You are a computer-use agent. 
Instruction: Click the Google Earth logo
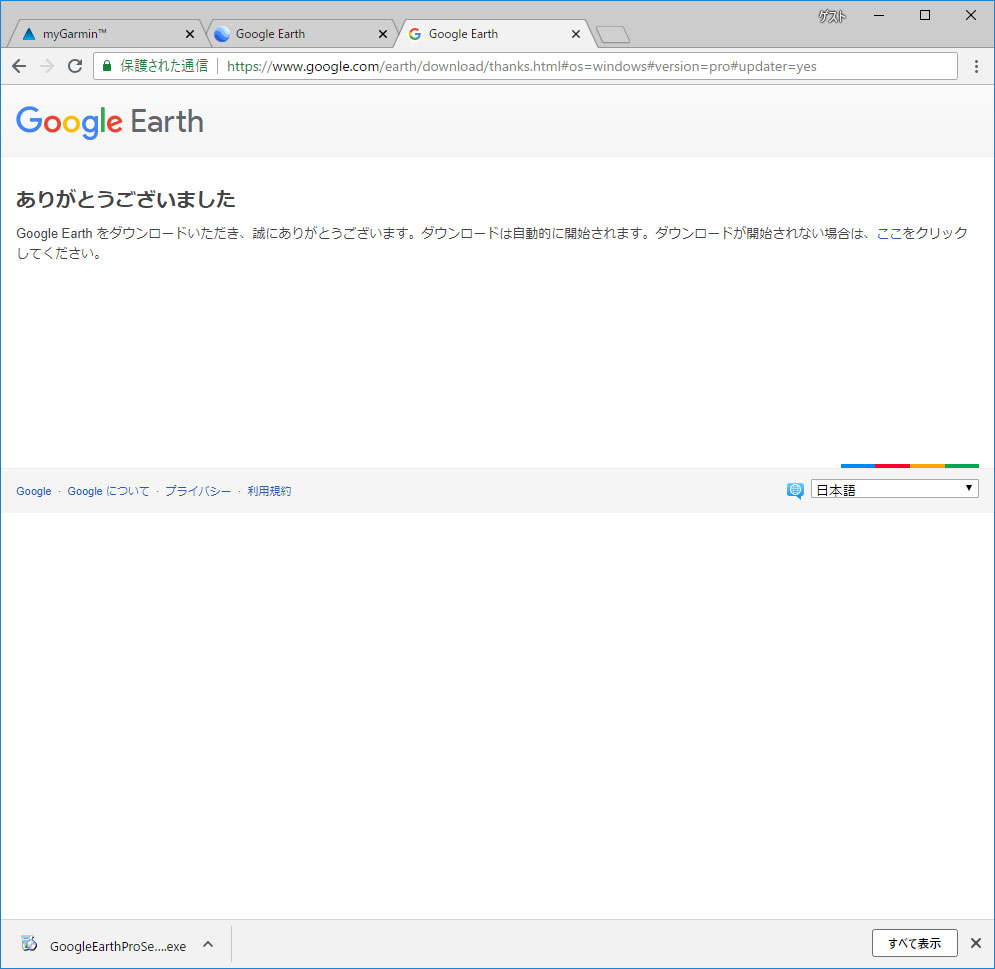click(x=110, y=121)
